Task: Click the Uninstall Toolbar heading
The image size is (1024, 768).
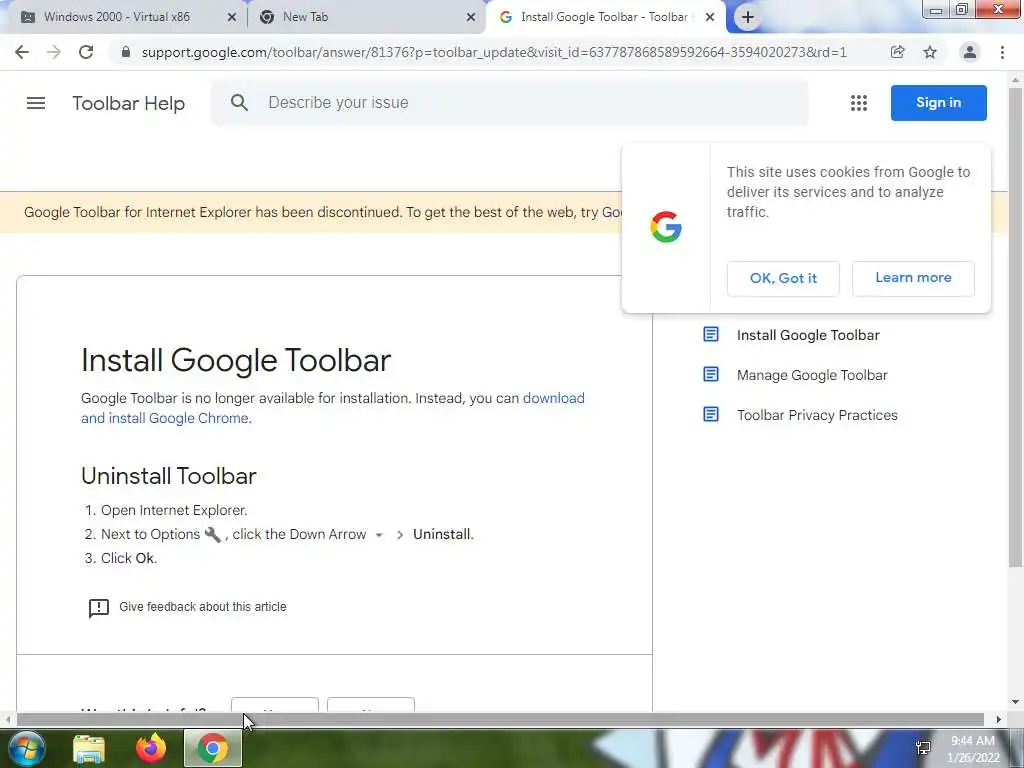Action: (168, 476)
